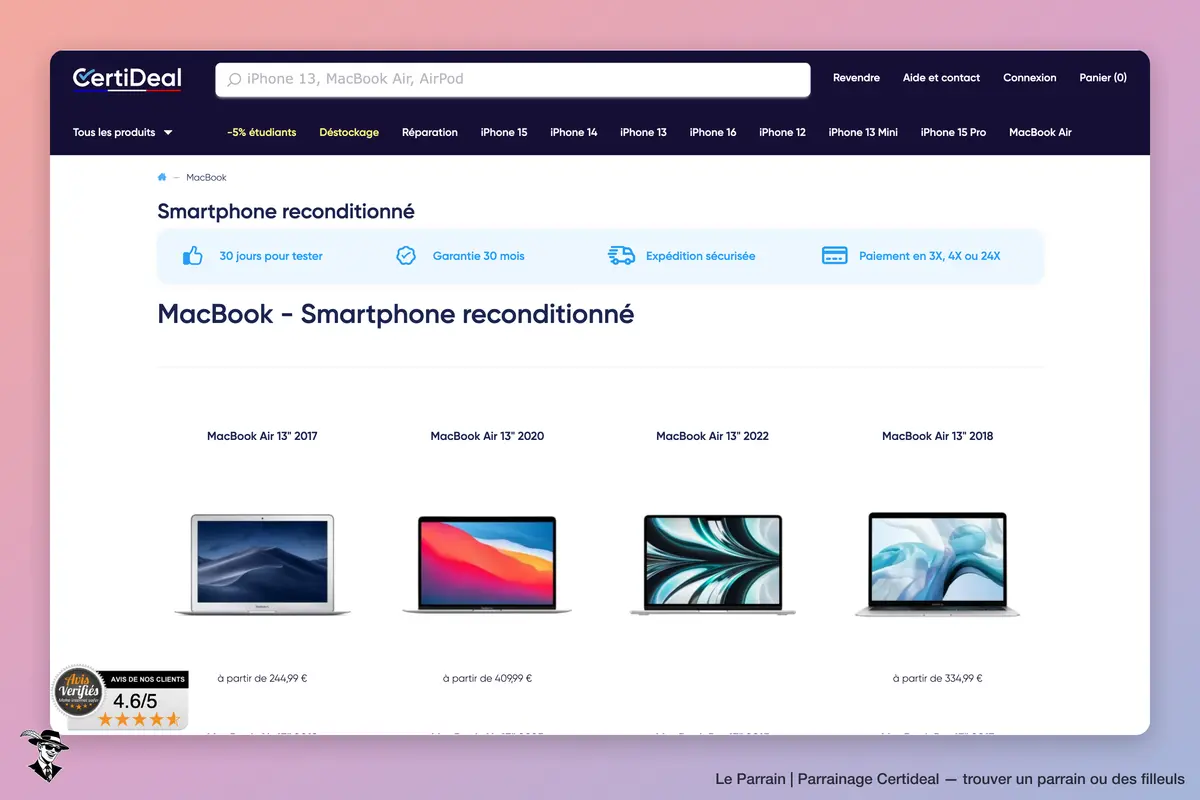The image size is (1200, 800).
Task: Click Expédition sécurisée text
Action: click(701, 256)
